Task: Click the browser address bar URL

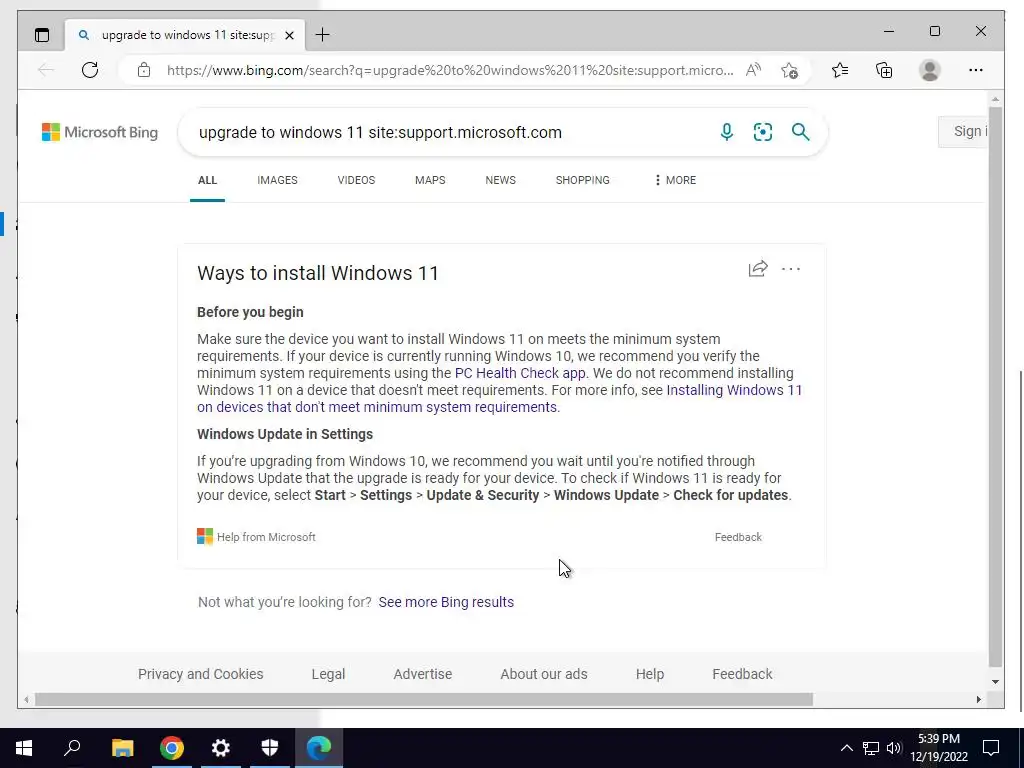Action: point(449,70)
